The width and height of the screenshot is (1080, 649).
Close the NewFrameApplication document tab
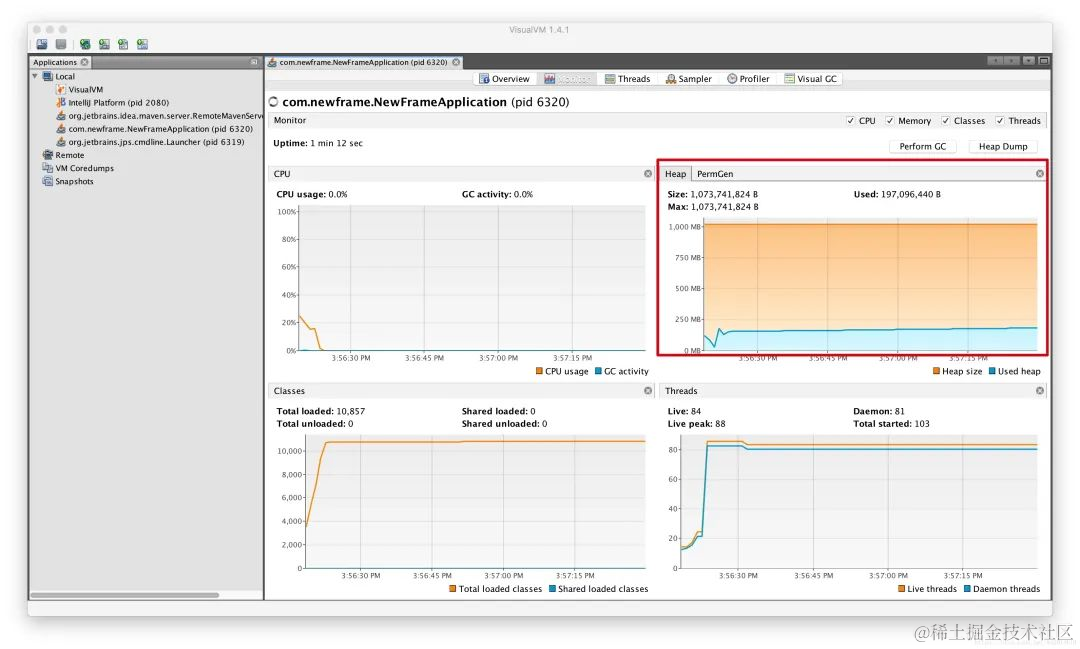(456, 62)
